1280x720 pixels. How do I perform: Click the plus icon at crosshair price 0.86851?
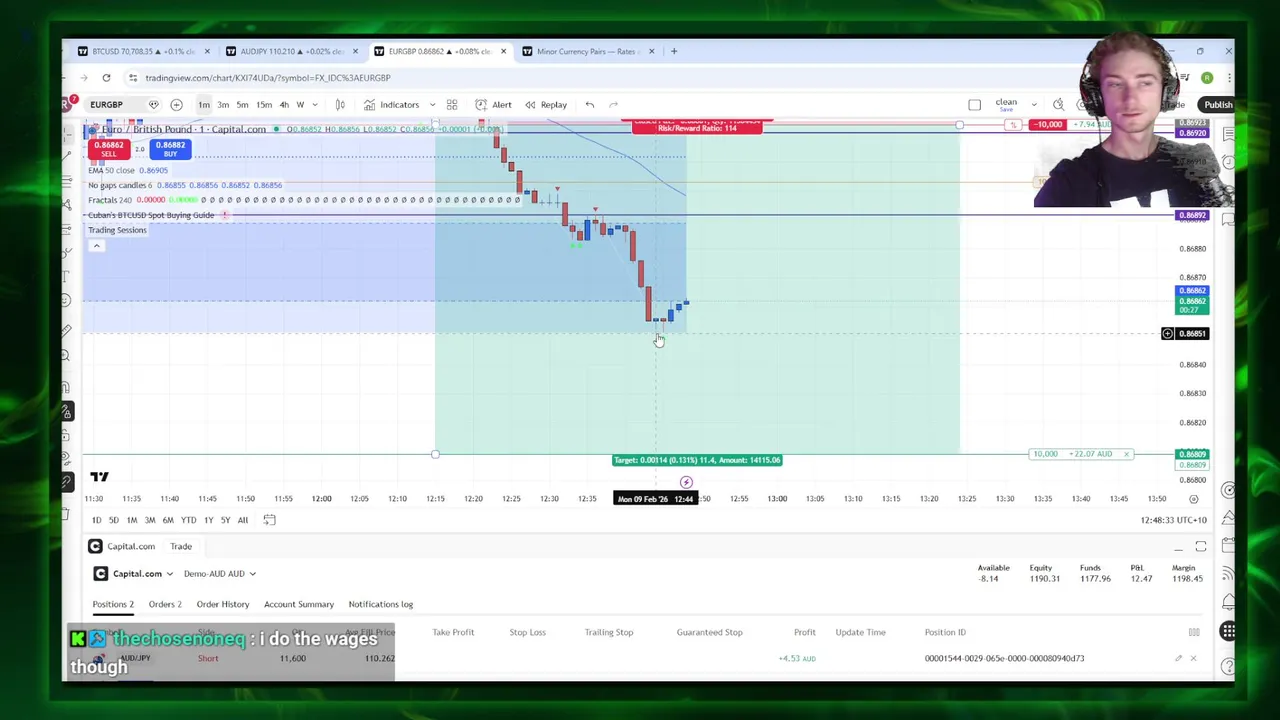[x=1167, y=333]
